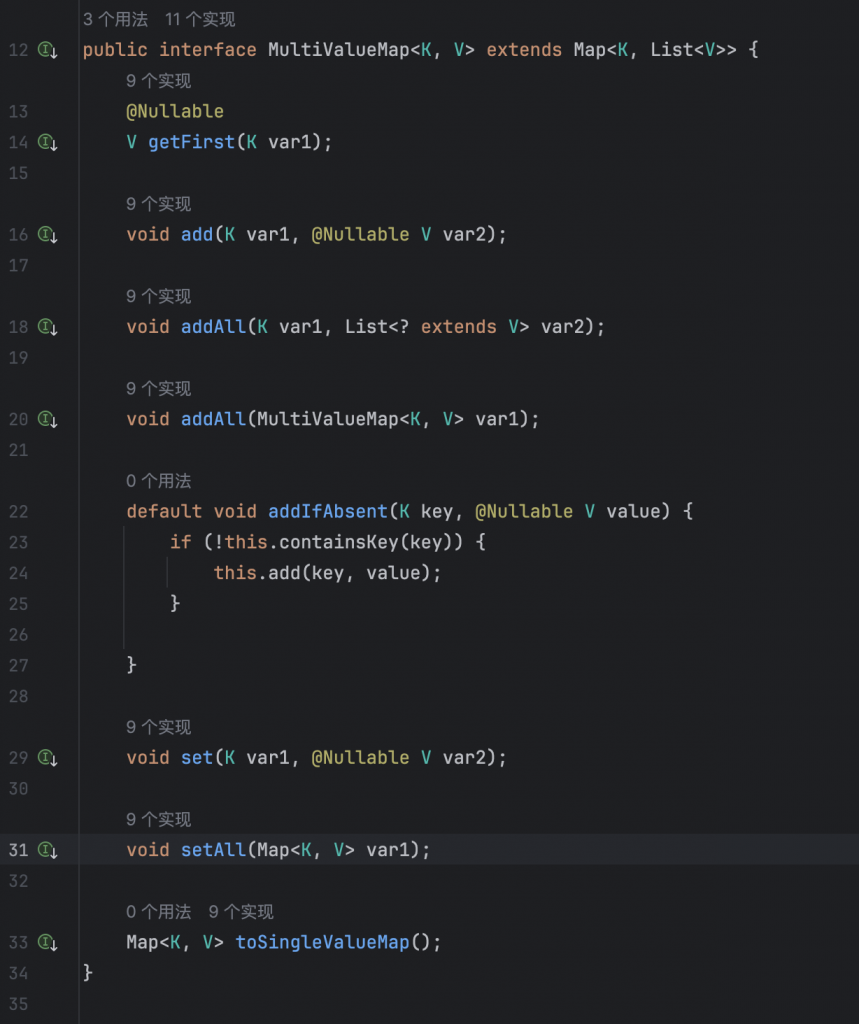Click gutter icon on highlighted setAll line
Image resolution: width=859 pixels, height=1024 pixels.
(47, 850)
